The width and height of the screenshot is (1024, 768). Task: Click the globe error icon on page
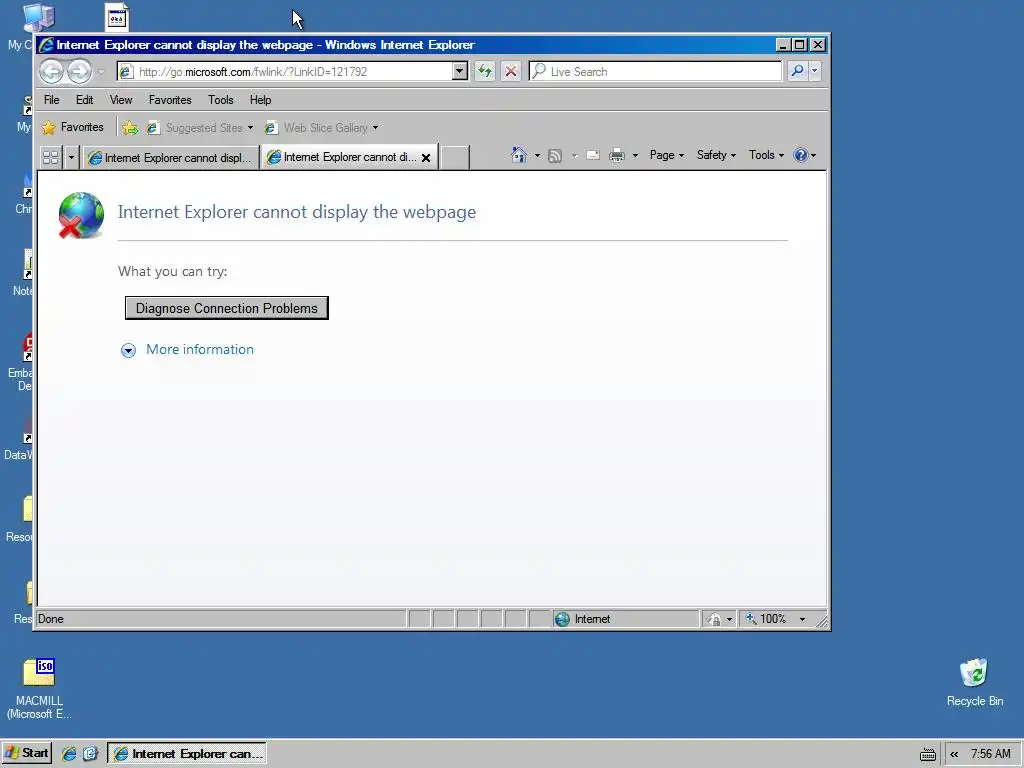click(81, 215)
